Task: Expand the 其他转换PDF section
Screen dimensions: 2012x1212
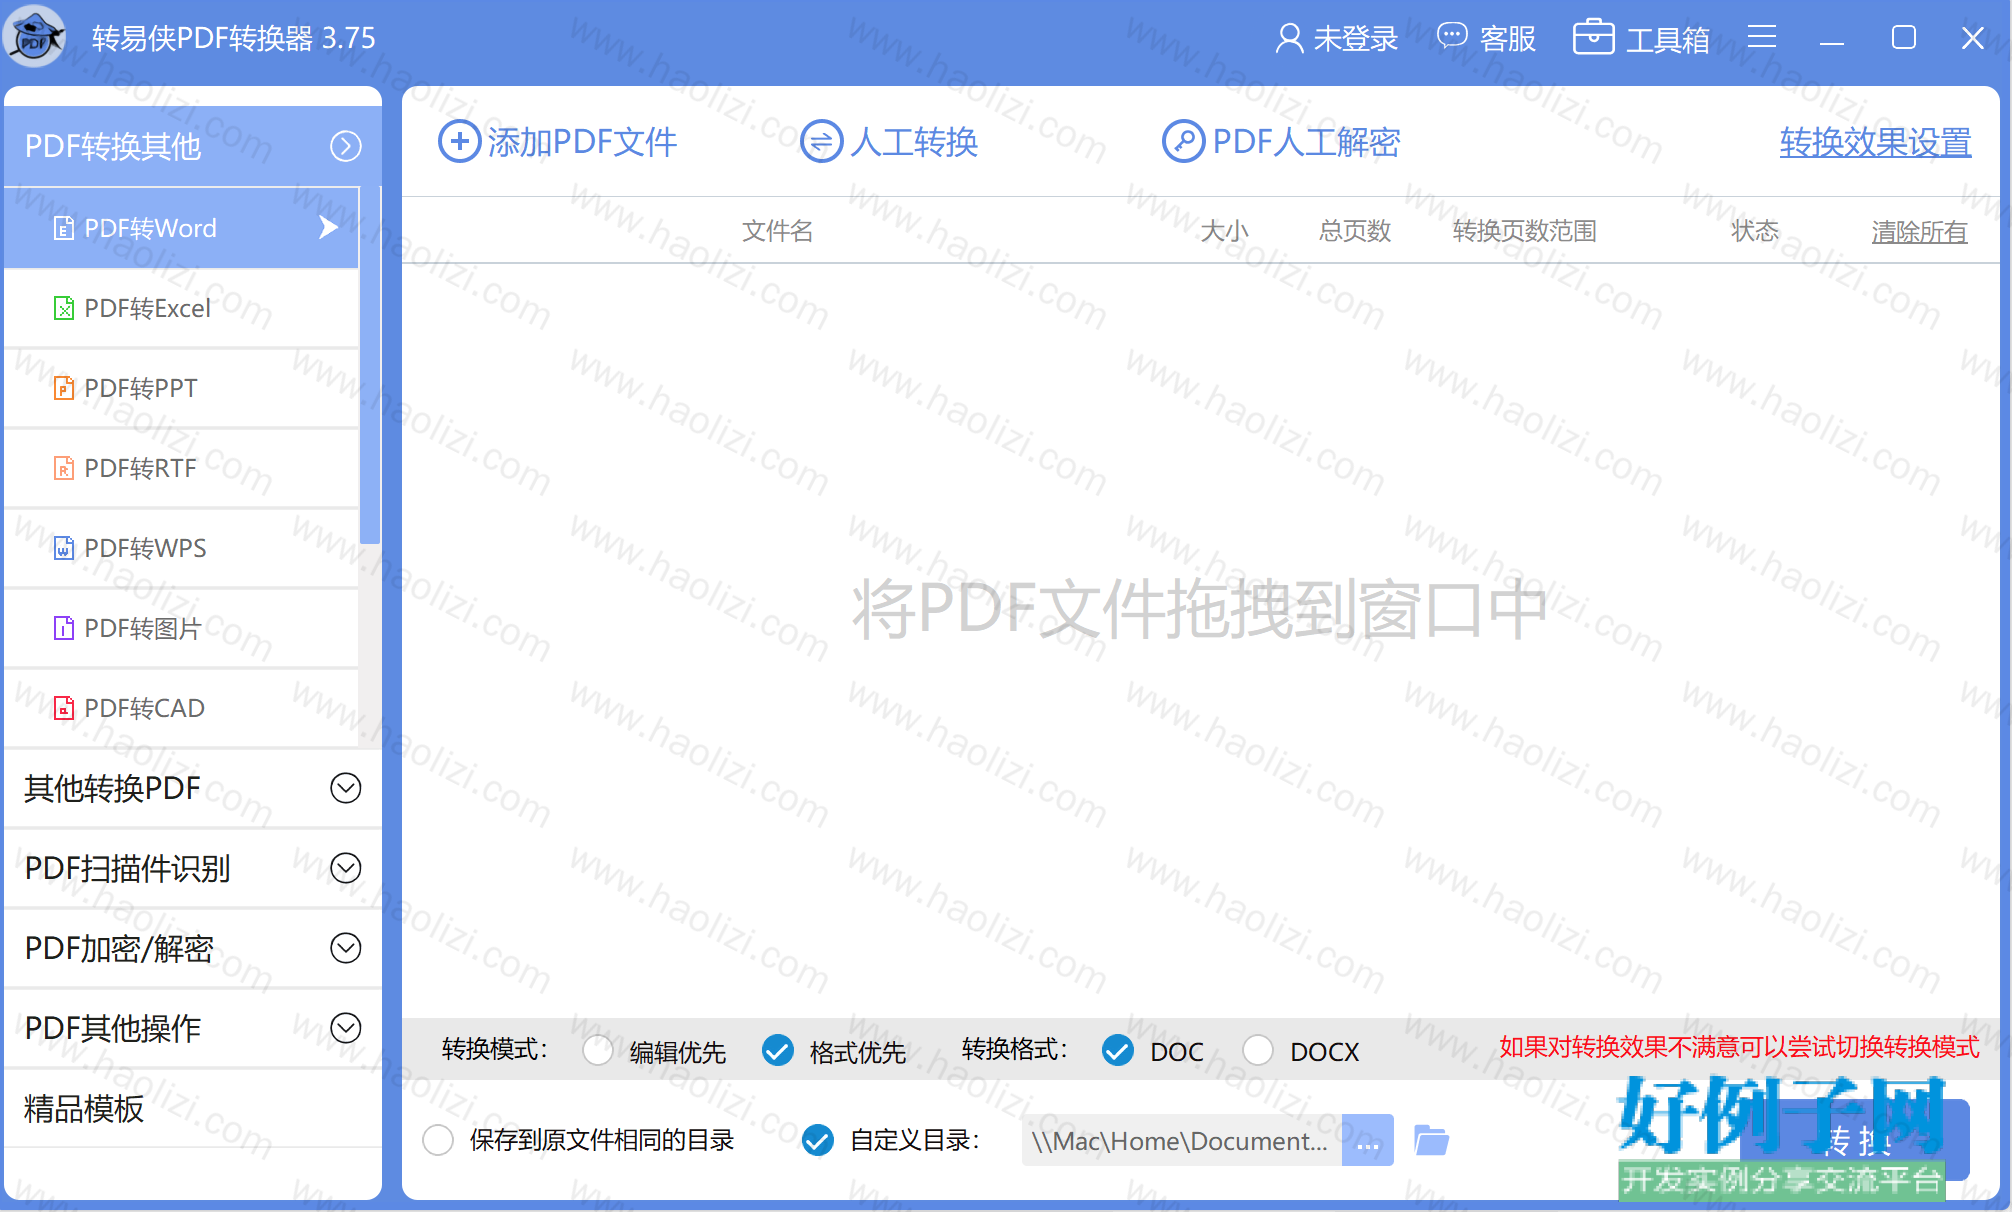Action: [346, 788]
